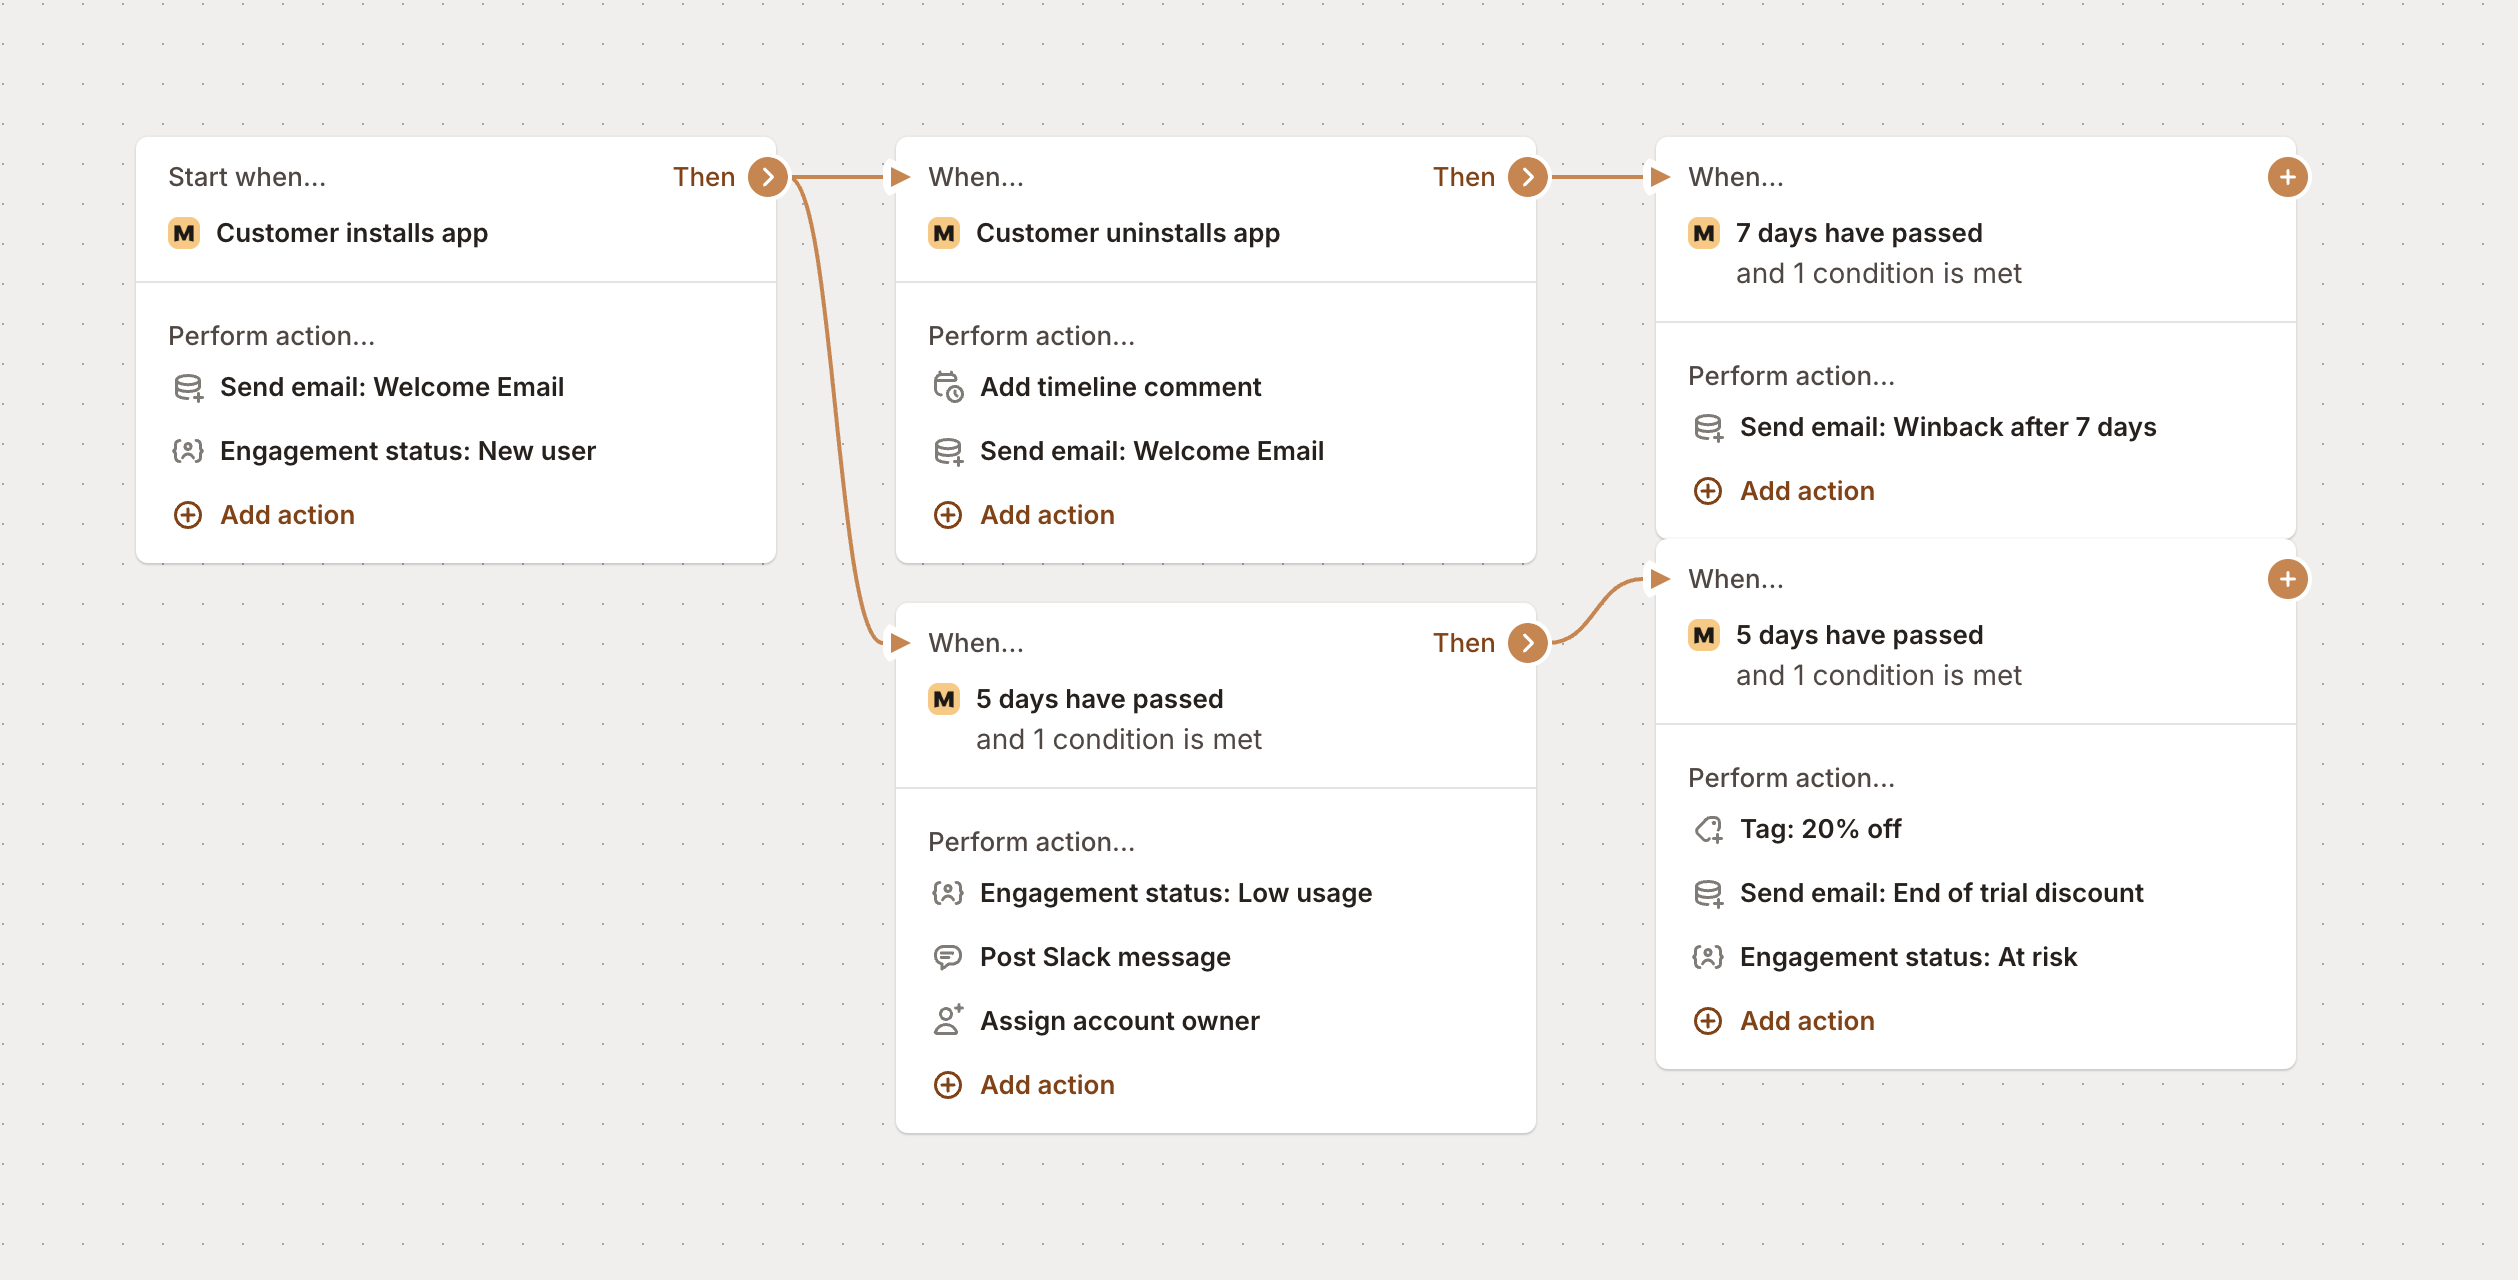Expand Then chevron on middle 5 days card

click(1527, 643)
